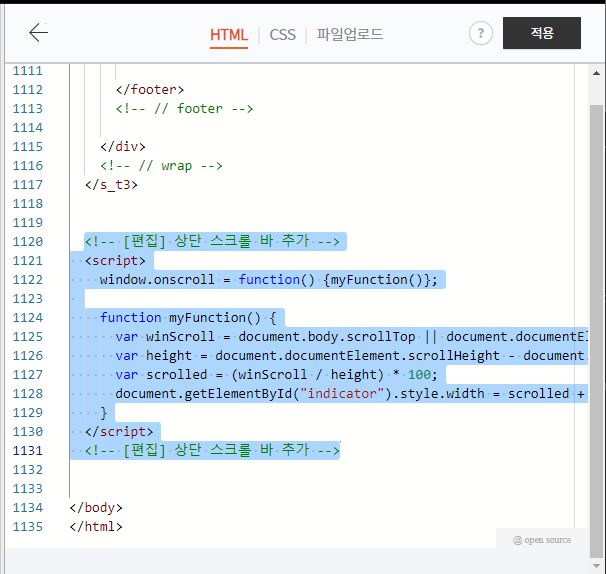This screenshot has height=574, width=606.
Task: Switch to the CSS tab
Action: coord(283,35)
